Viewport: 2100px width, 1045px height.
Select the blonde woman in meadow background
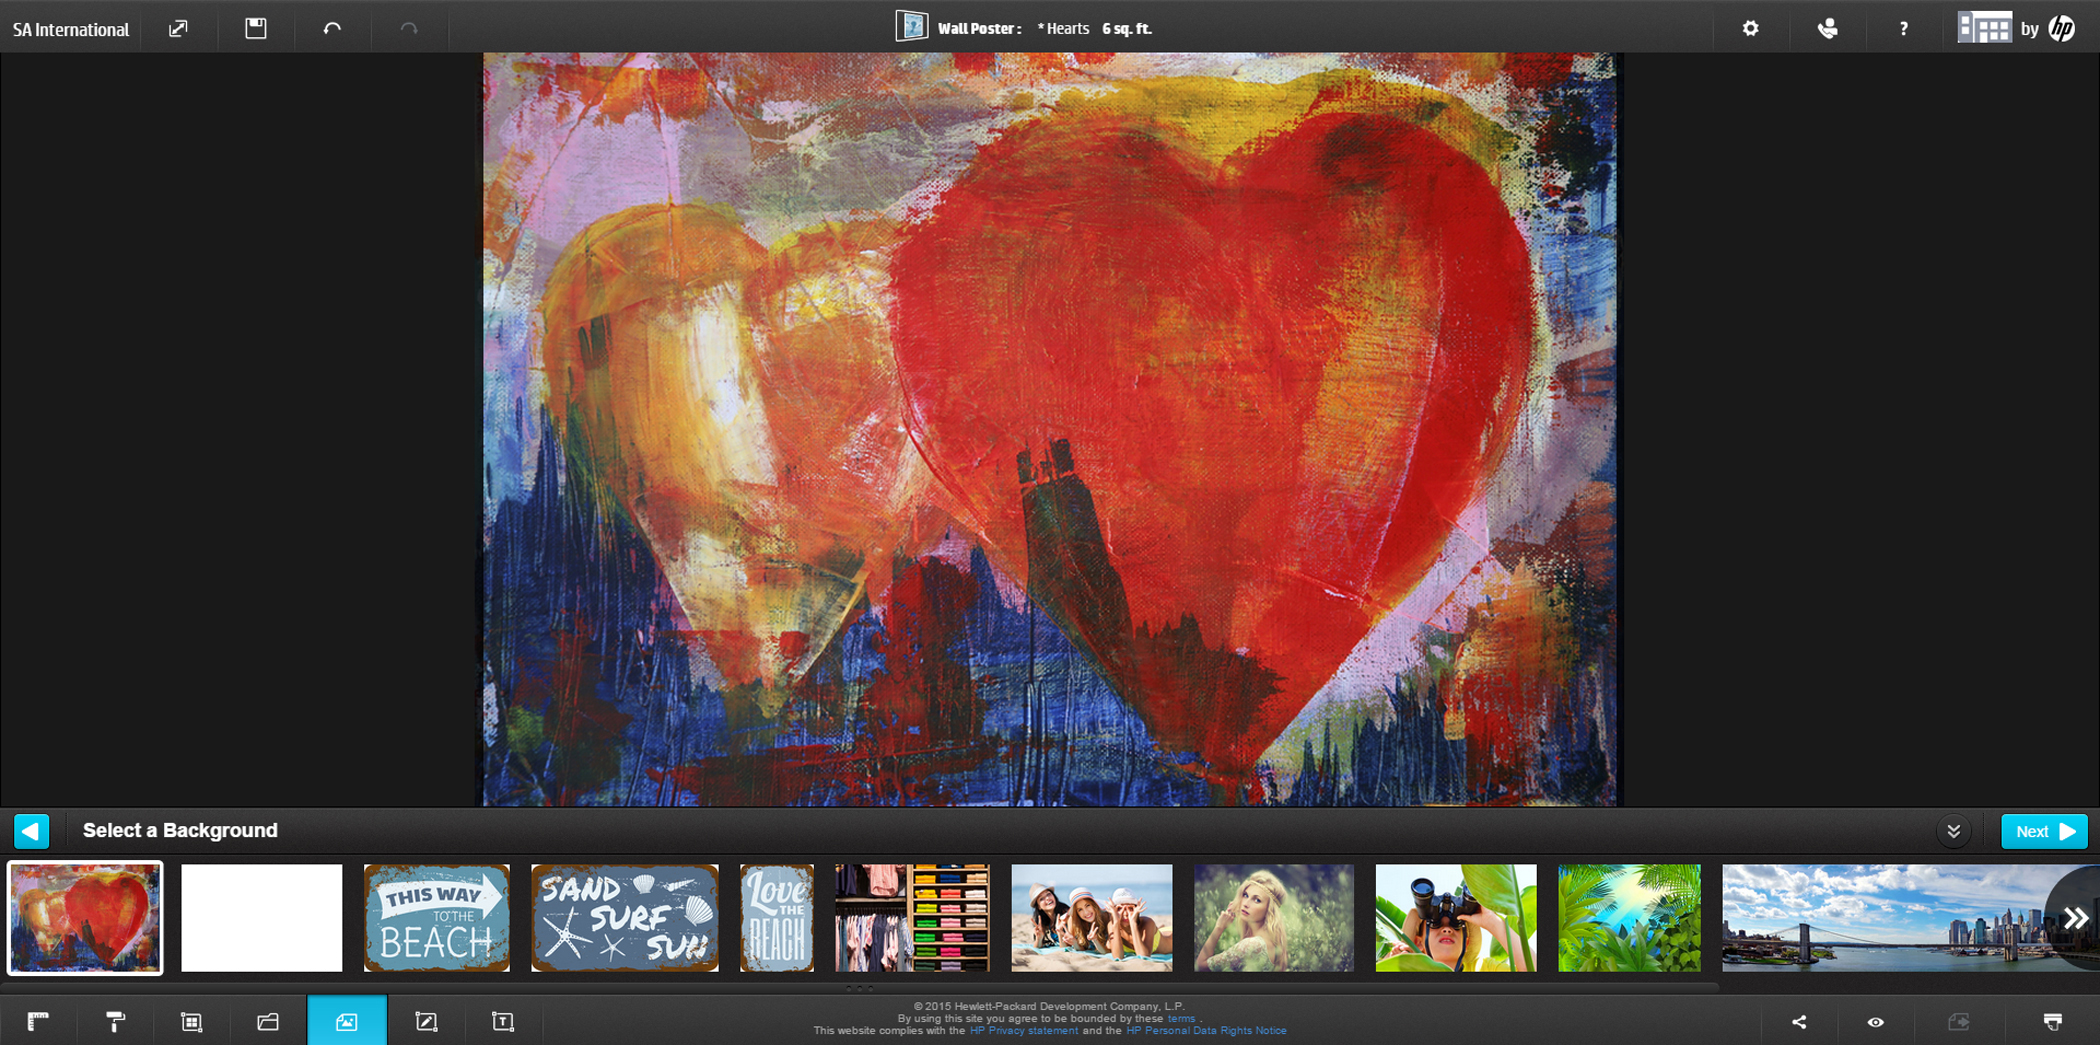tap(1274, 918)
